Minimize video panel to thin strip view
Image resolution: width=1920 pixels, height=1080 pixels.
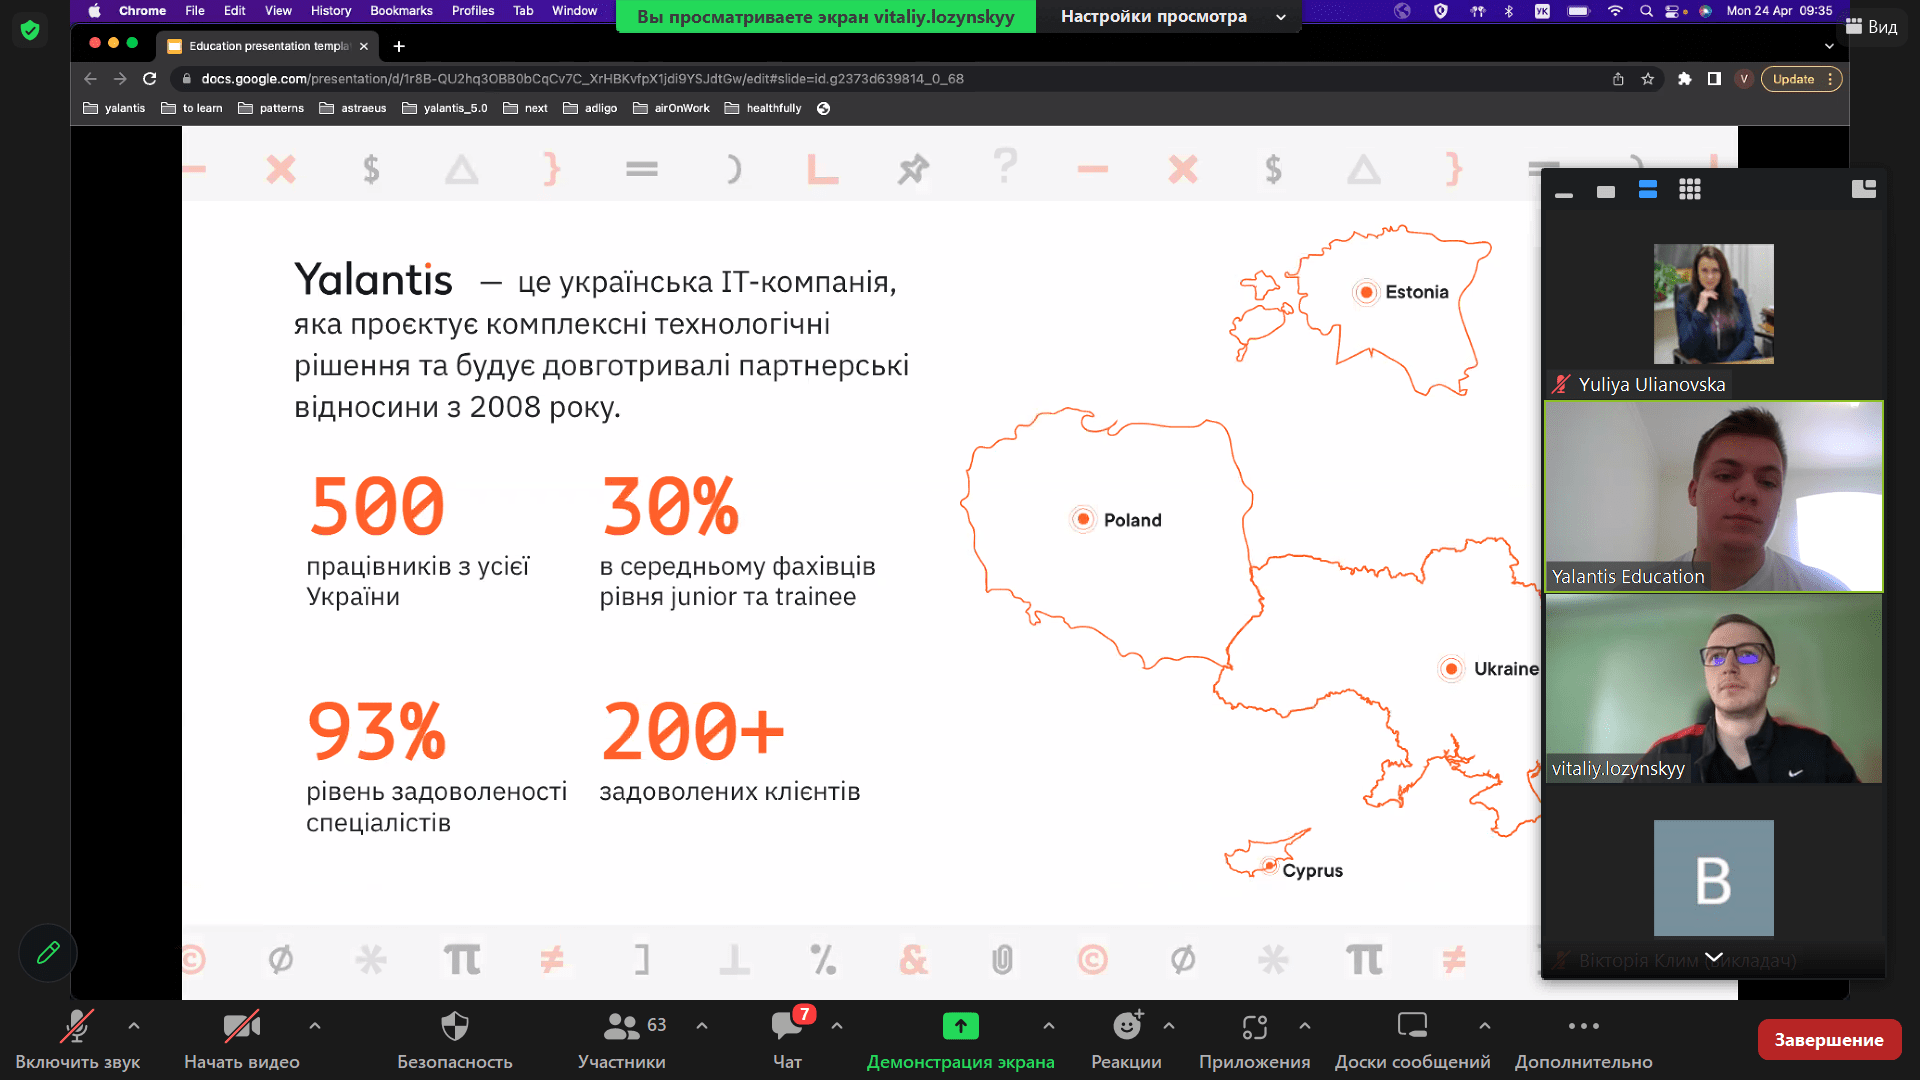tap(1564, 194)
